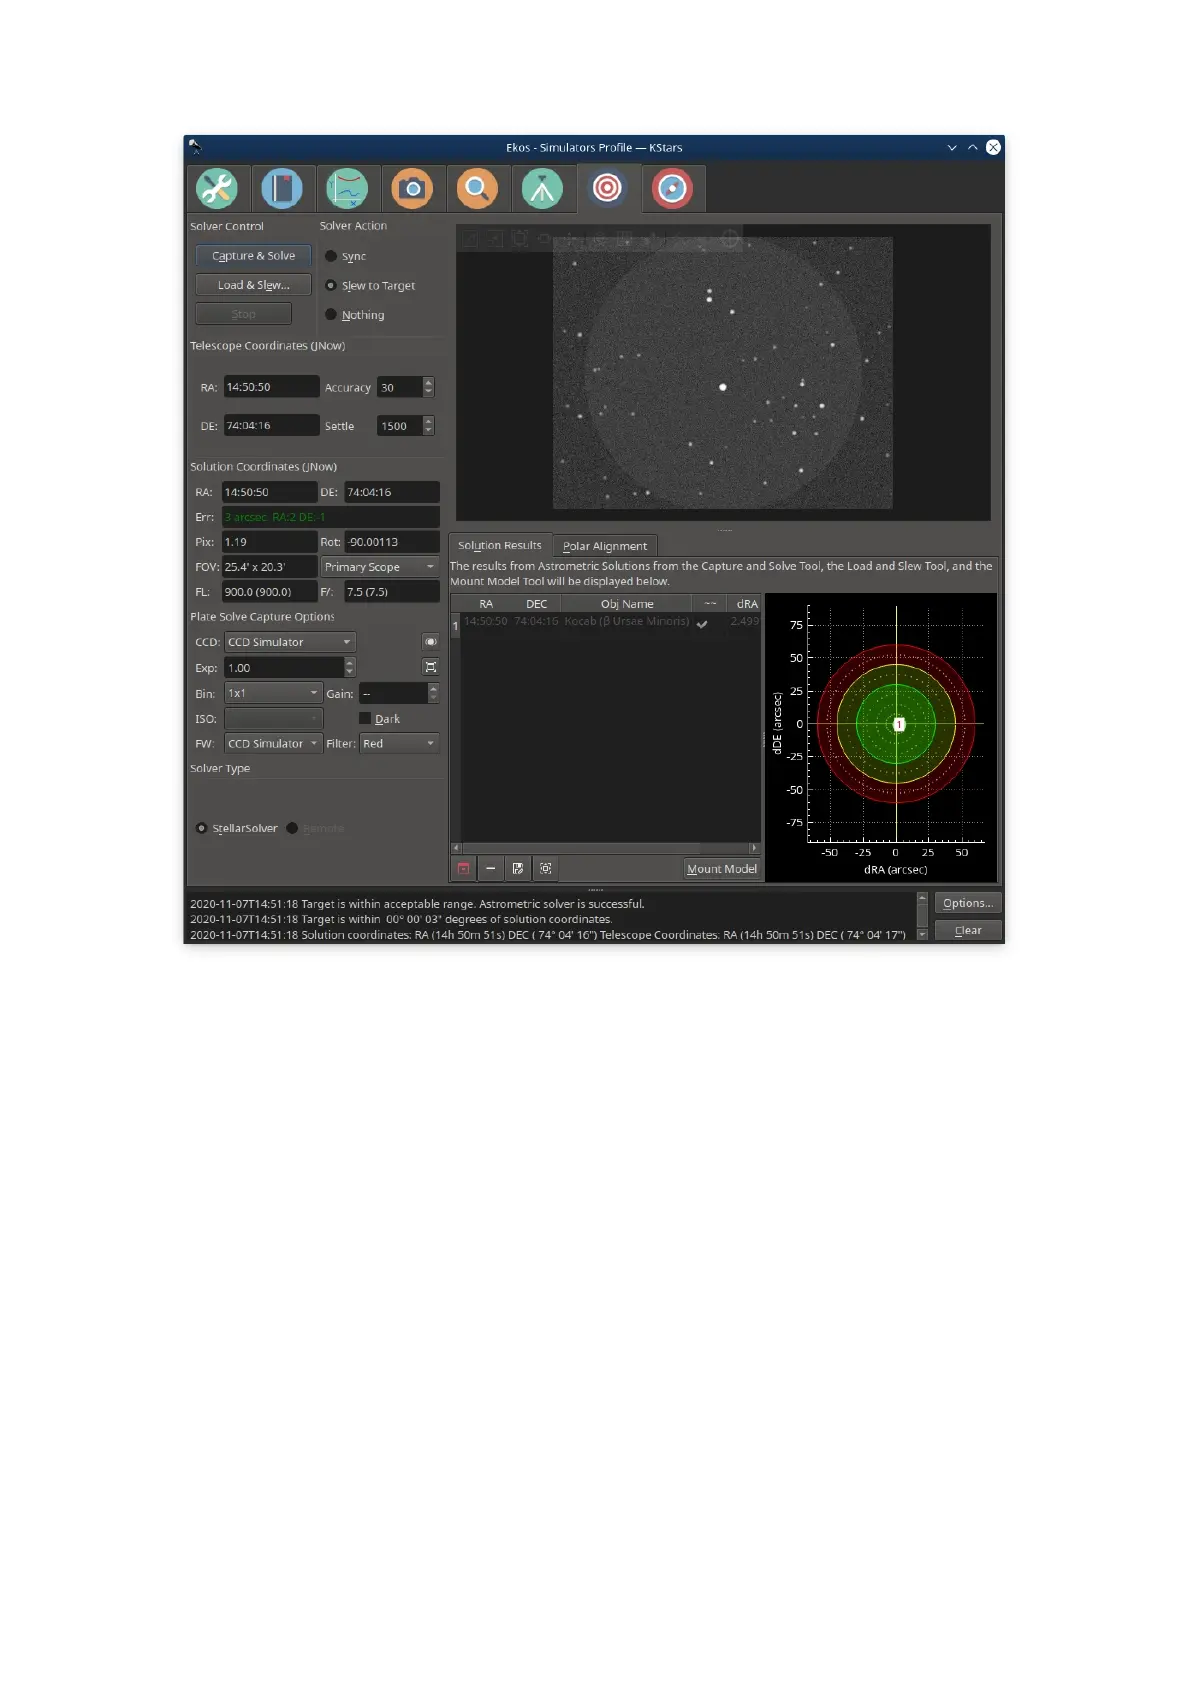Click the Accuracy value field showing 30
Viewport: 1191px width, 1684px height.
400,387
